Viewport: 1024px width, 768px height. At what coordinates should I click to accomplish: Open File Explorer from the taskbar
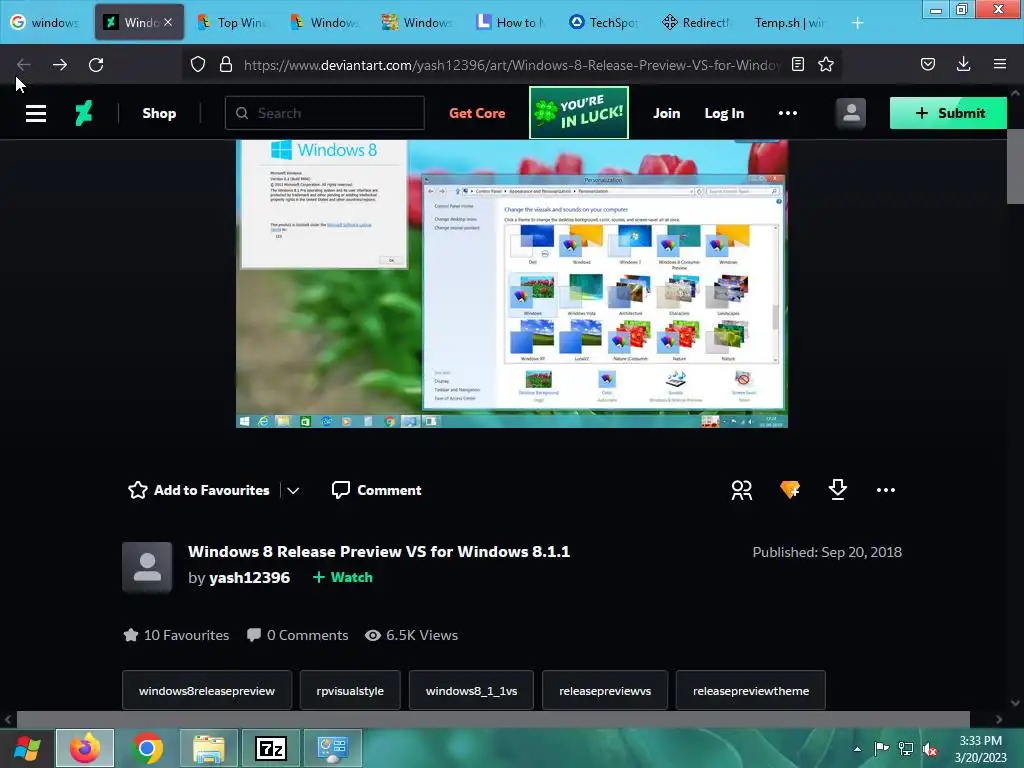pos(209,748)
